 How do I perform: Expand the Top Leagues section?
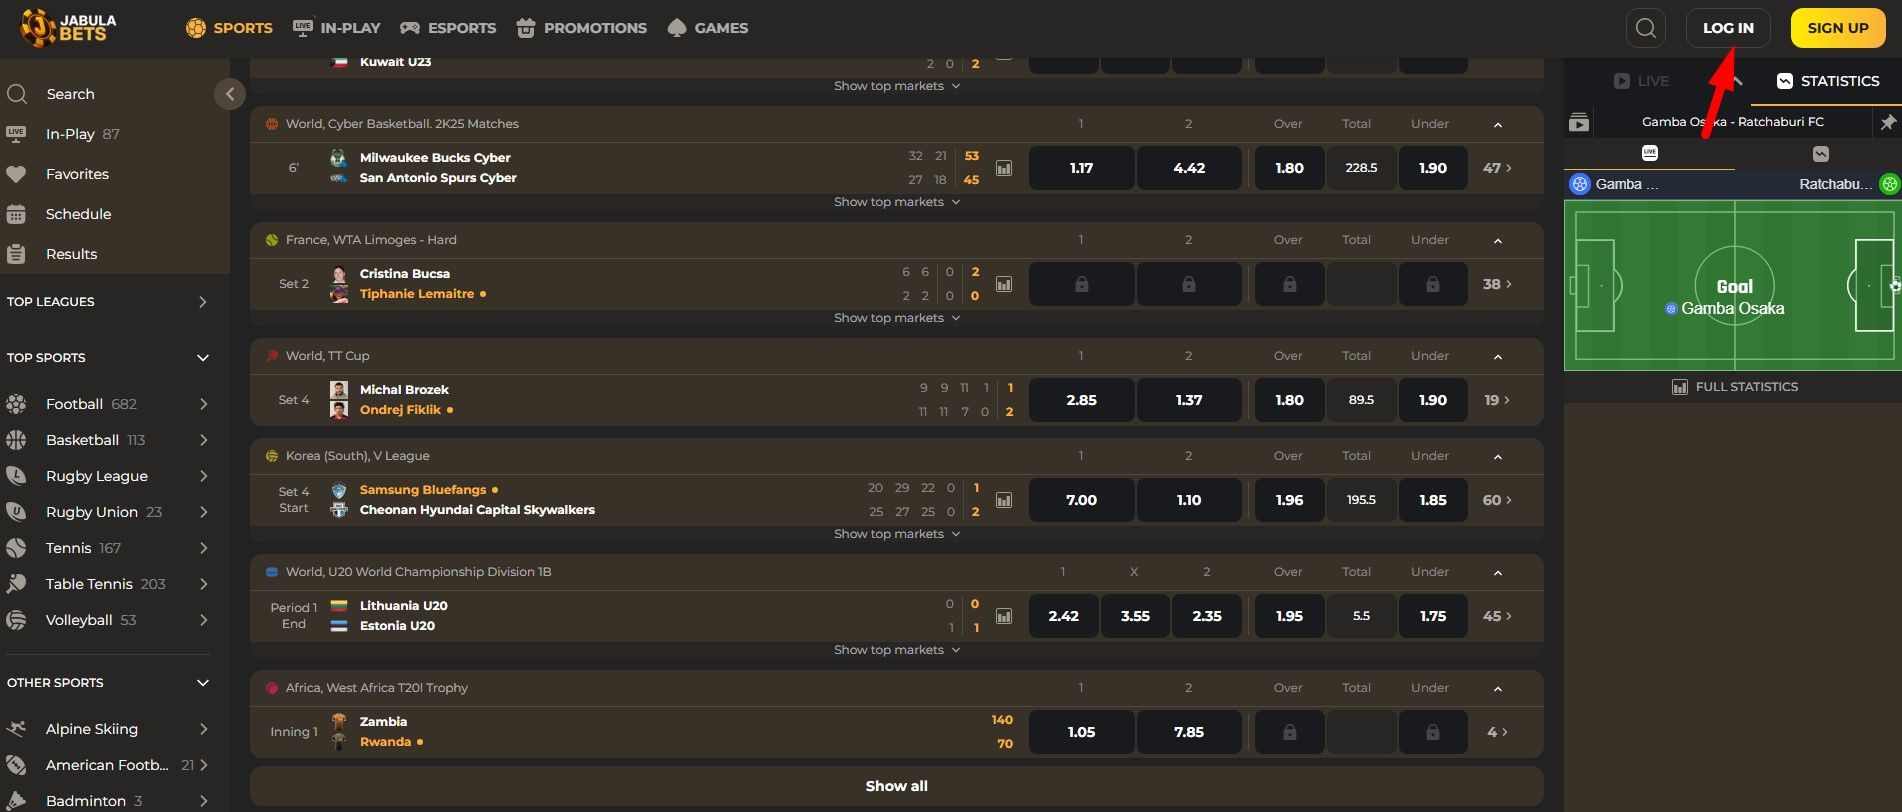(x=202, y=302)
